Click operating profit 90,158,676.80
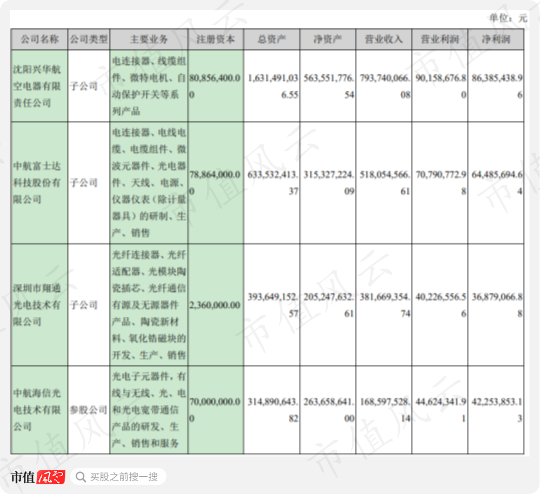Screen dimensions: 540x494 point(441,86)
